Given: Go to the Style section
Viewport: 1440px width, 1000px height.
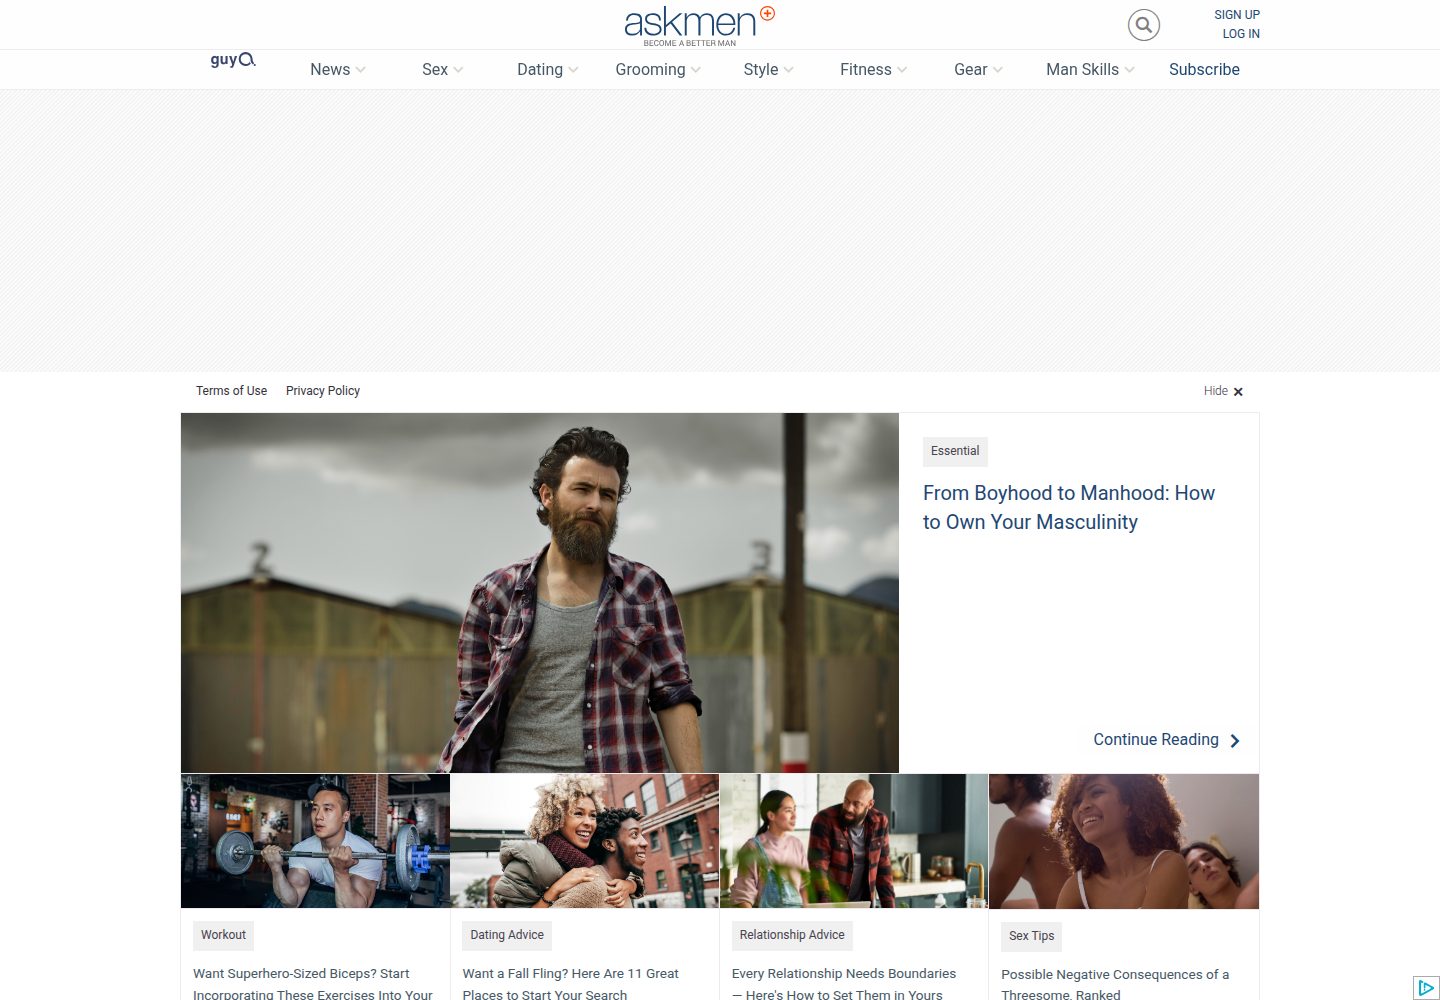Looking at the screenshot, I should click(761, 70).
